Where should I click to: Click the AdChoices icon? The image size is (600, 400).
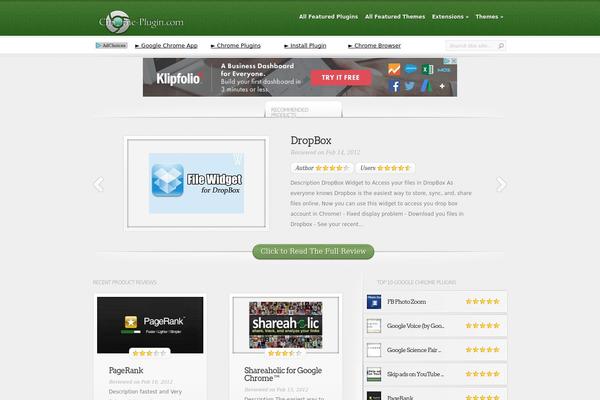111,46
